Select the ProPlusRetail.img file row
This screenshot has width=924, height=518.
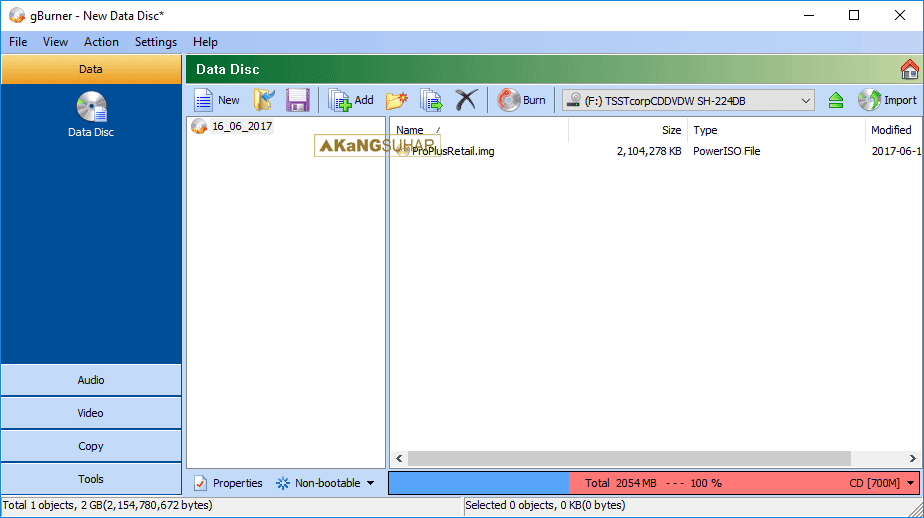pyautogui.click(x=654, y=151)
